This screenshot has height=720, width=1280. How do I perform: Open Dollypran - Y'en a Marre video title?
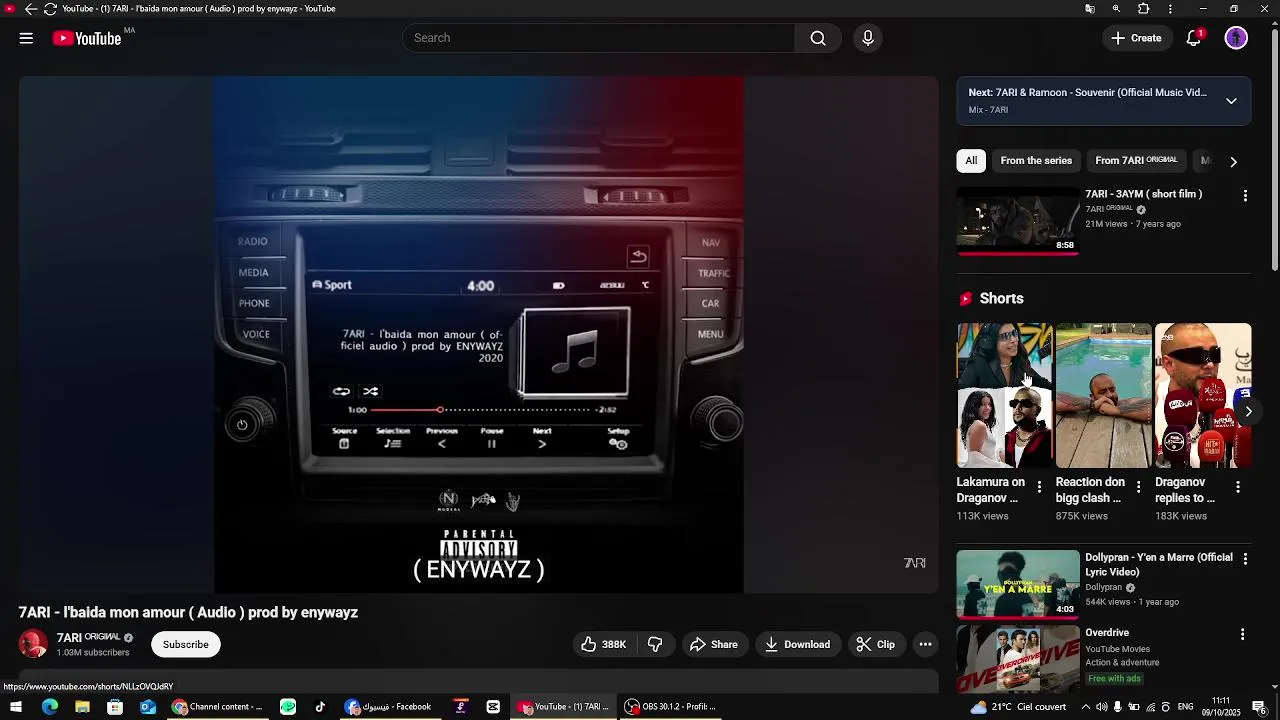coord(1159,564)
